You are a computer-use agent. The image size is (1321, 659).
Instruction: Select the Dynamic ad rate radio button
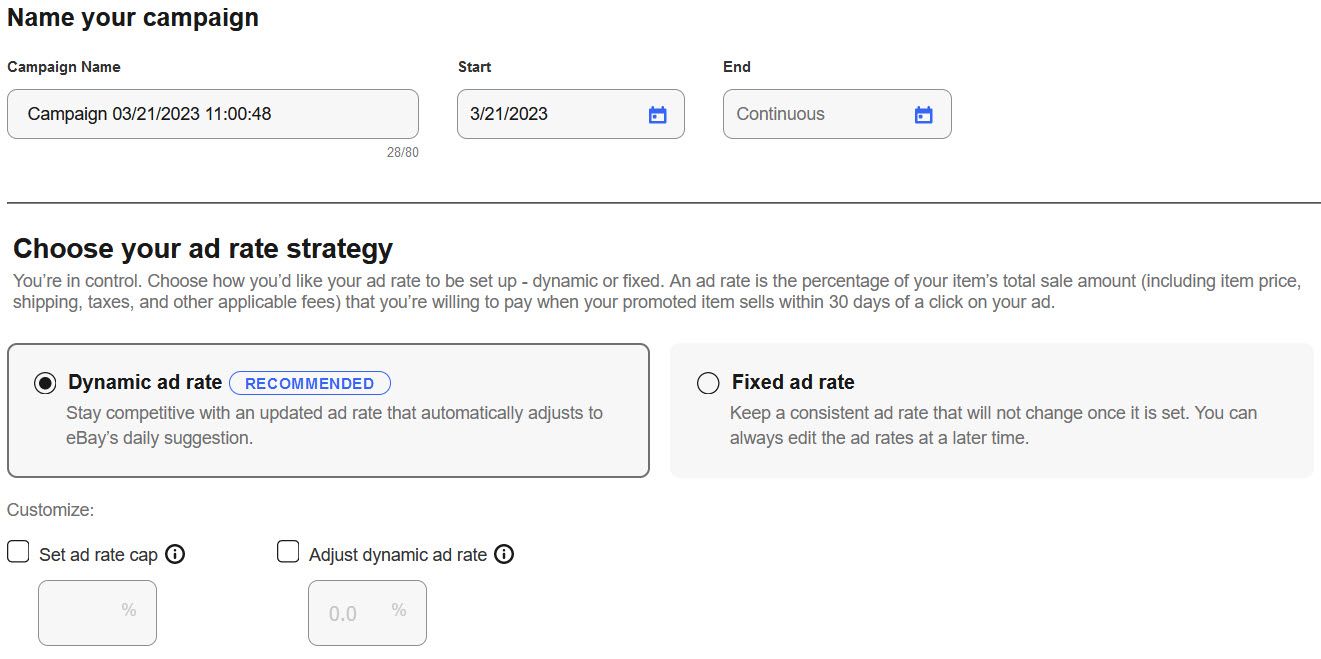point(45,383)
